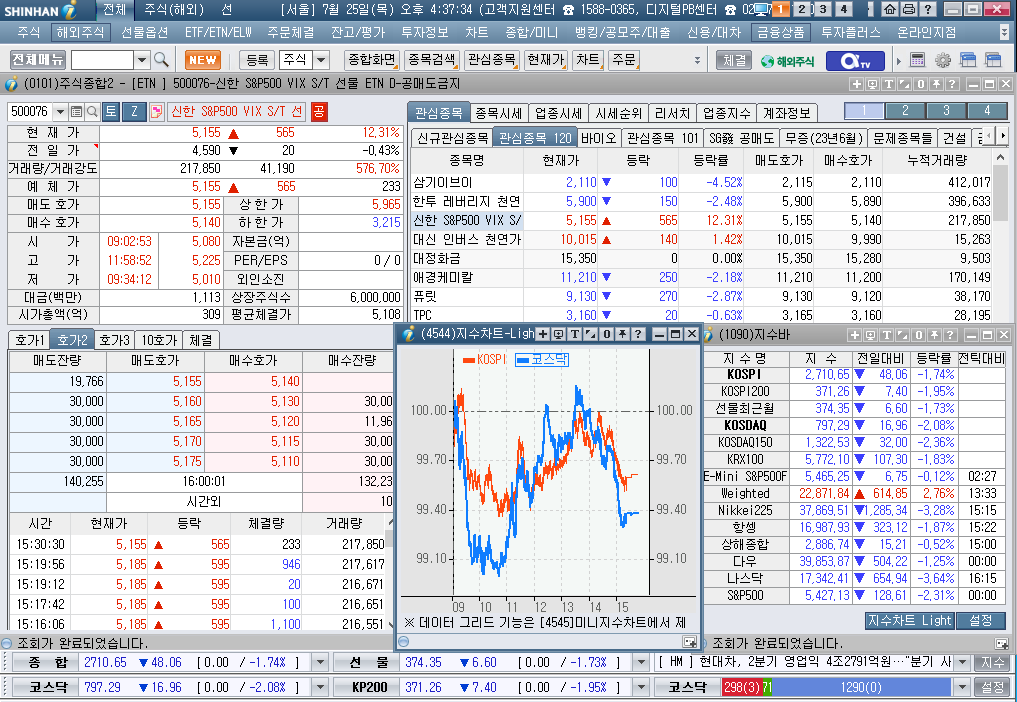Screen dimensions: 1017x702
Task: Click T font icon in 주식종합2 window header
Action: 889,84
